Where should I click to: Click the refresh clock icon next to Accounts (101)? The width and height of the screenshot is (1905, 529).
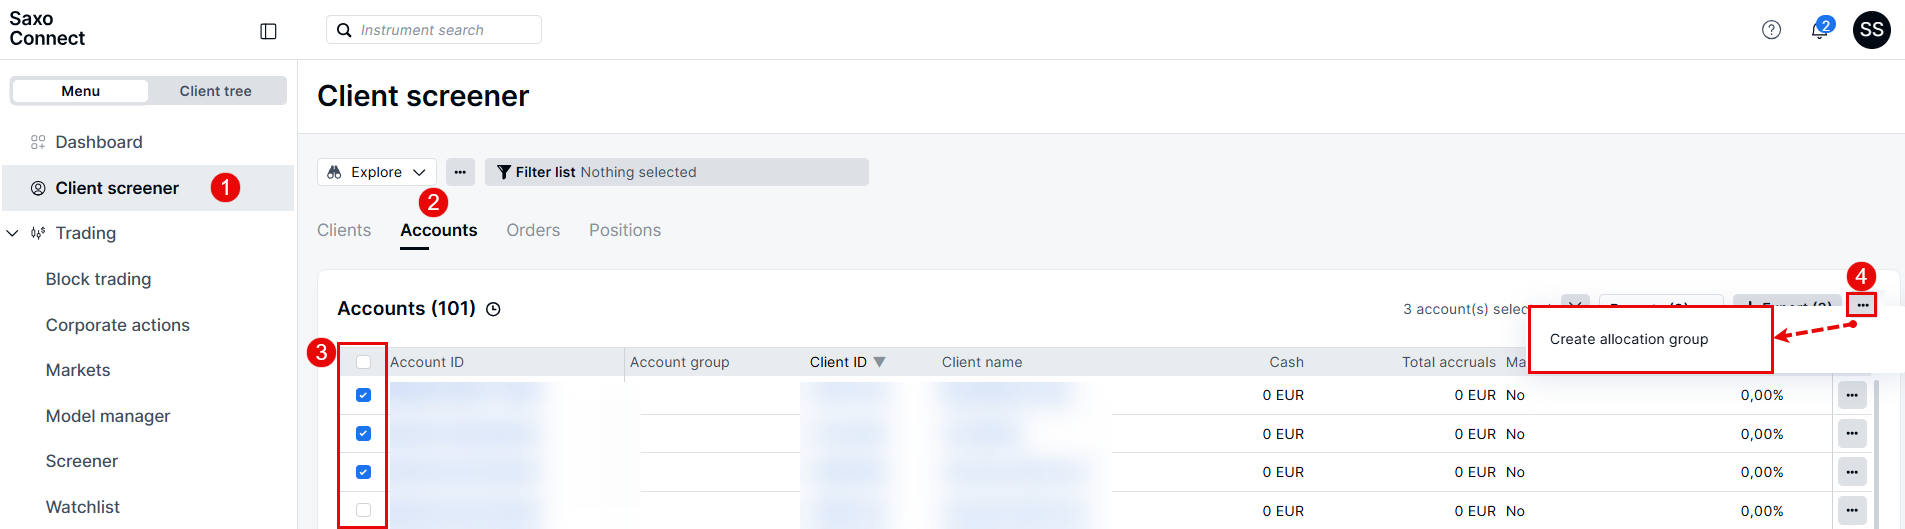pyautogui.click(x=493, y=309)
